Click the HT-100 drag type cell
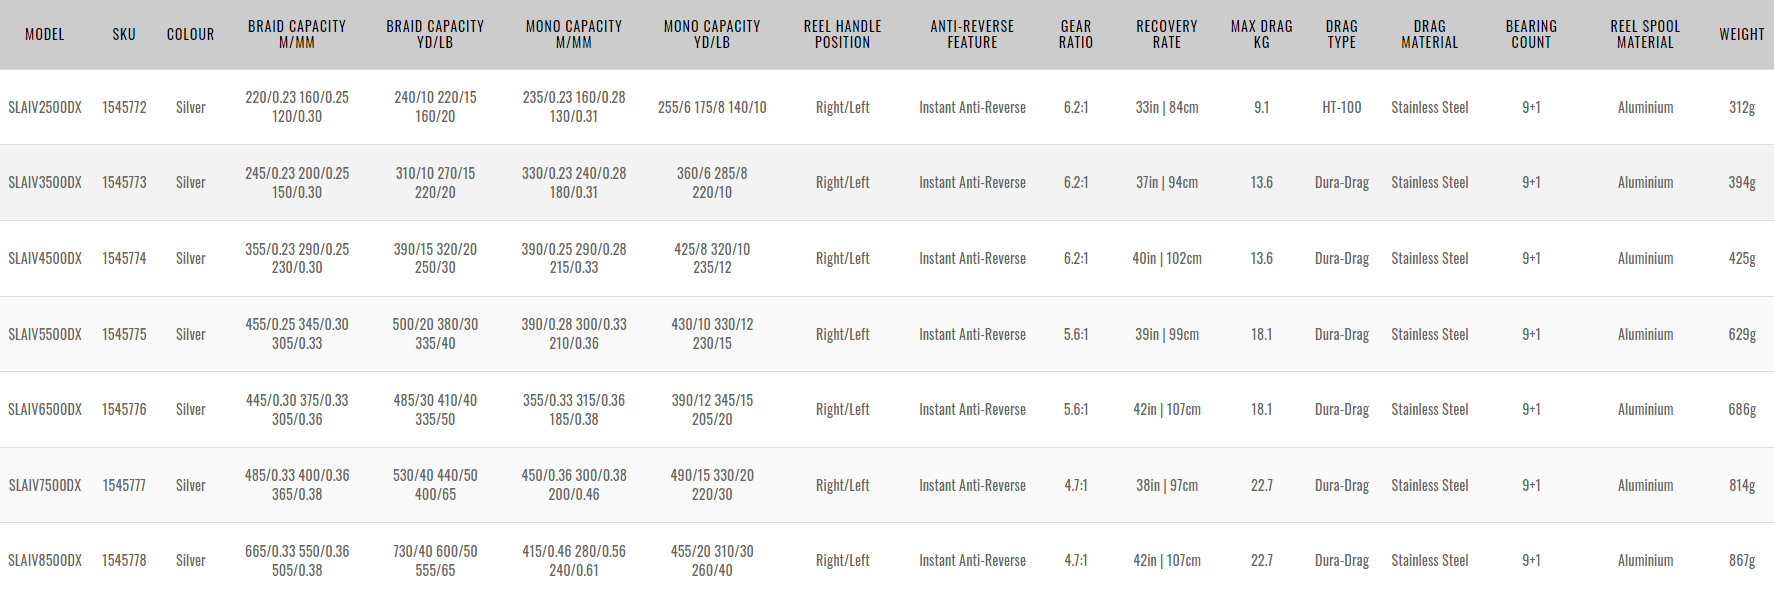The height and width of the screenshot is (605, 1774). (x=1341, y=107)
